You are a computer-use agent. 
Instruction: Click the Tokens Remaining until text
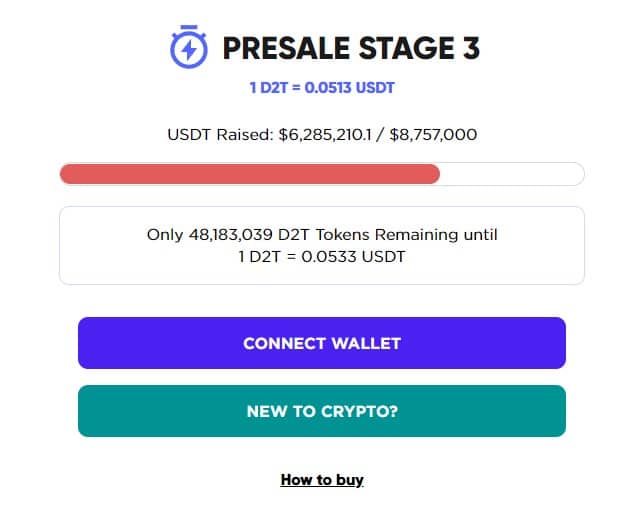pos(406,235)
